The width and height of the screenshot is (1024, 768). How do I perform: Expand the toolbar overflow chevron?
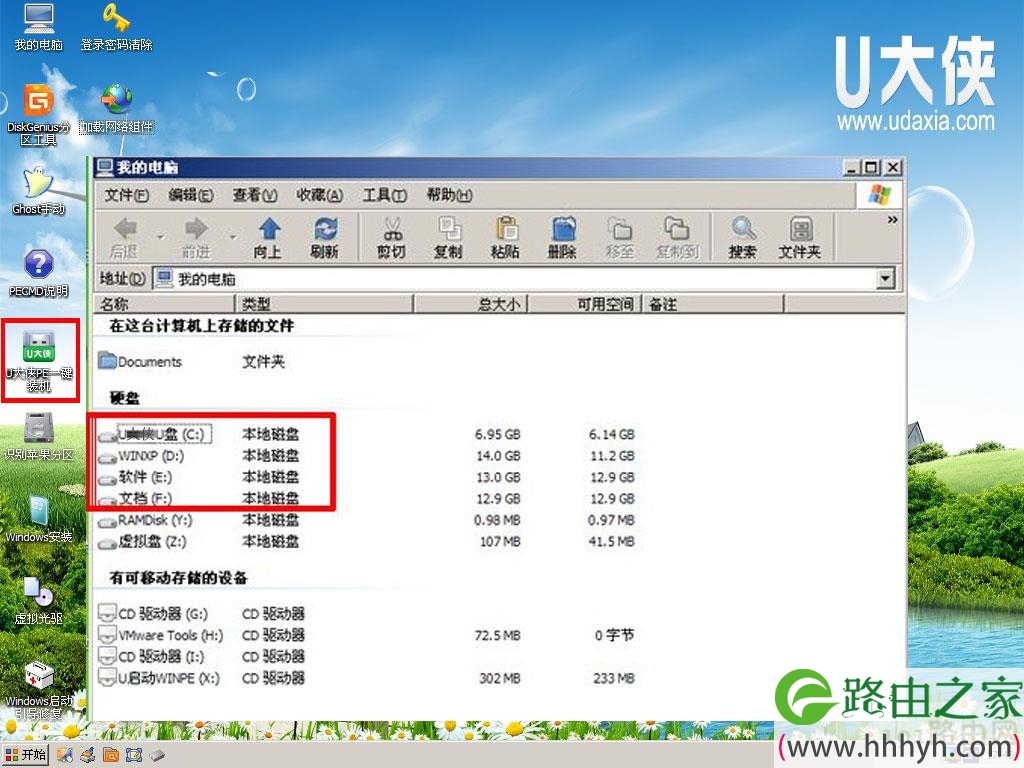point(892,220)
